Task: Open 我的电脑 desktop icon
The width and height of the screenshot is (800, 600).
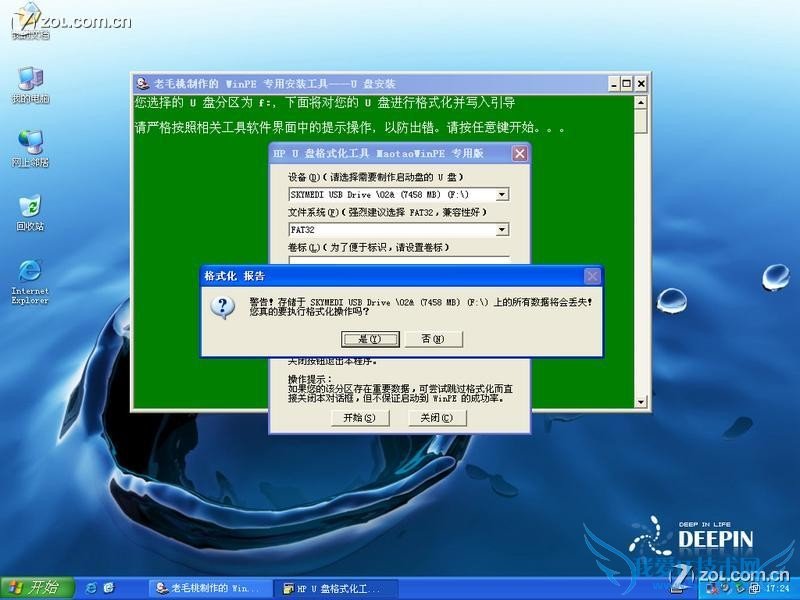Action: click(31, 85)
